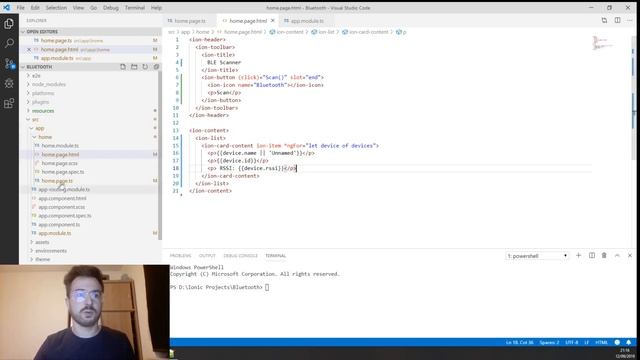Open the Extensions view
The width and height of the screenshot is (640, 360).
click(x=9, y=103)
